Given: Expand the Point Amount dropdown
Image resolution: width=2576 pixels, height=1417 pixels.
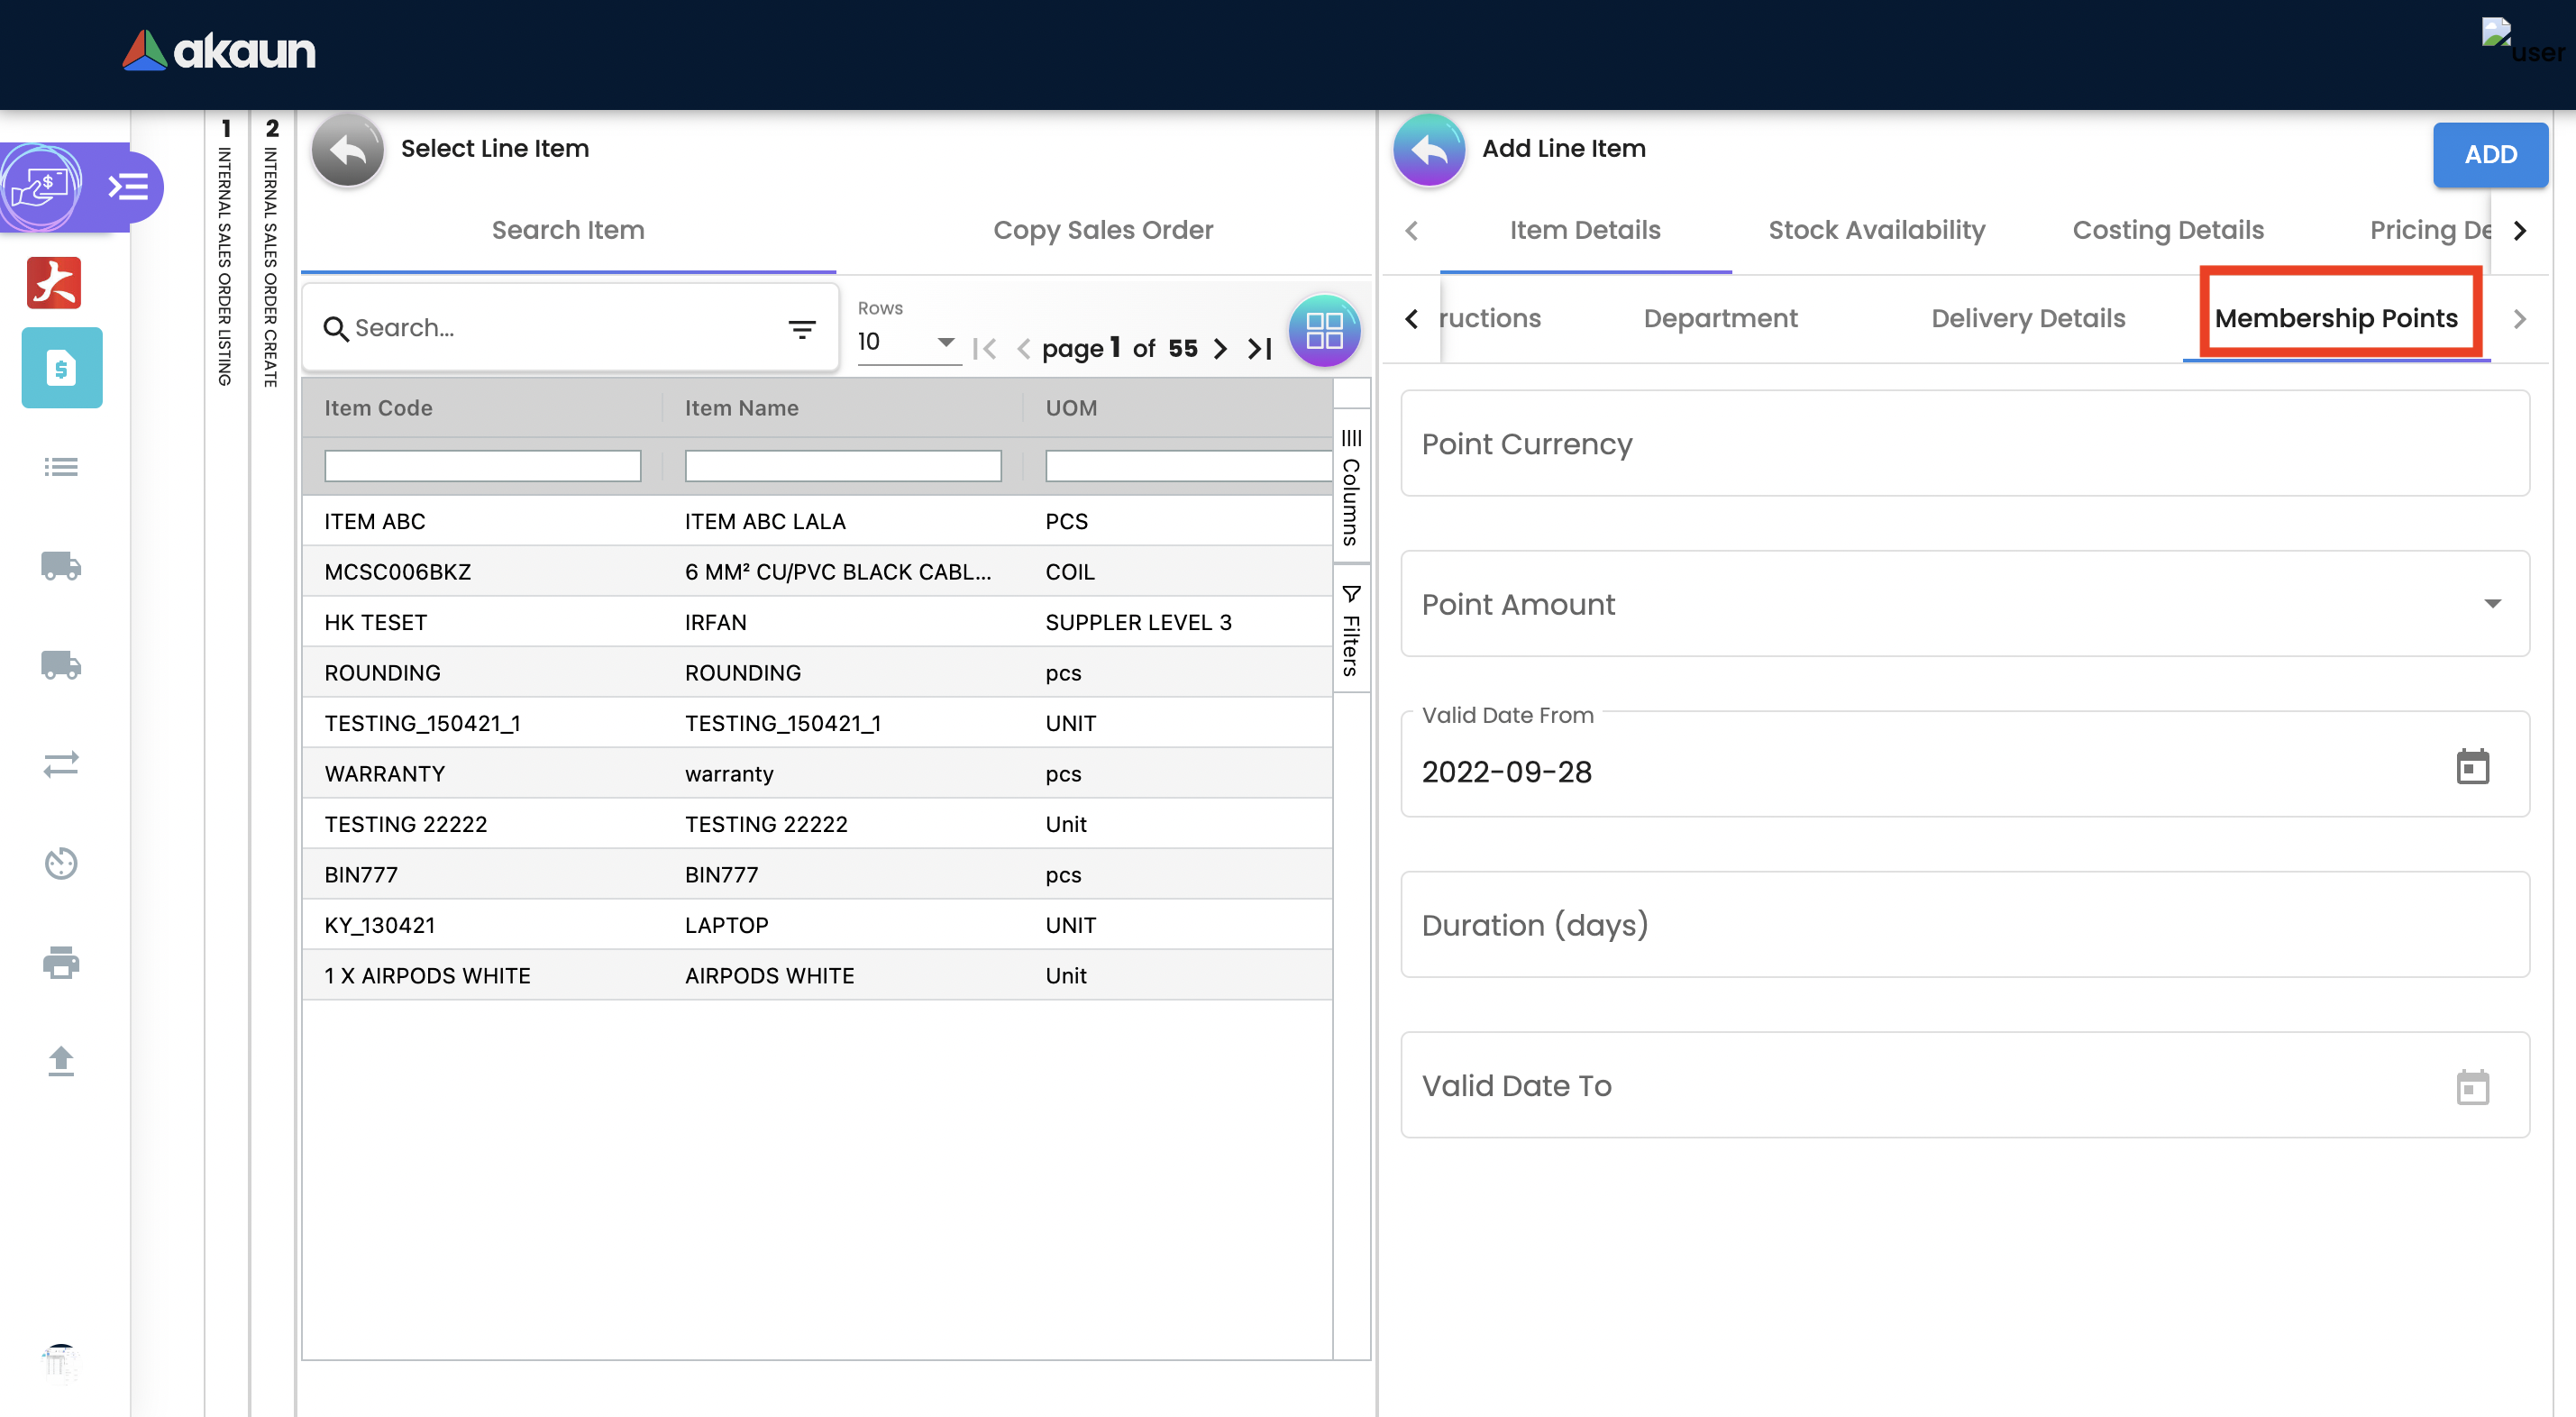Looking at the screenshot, I should point(2491,604).
